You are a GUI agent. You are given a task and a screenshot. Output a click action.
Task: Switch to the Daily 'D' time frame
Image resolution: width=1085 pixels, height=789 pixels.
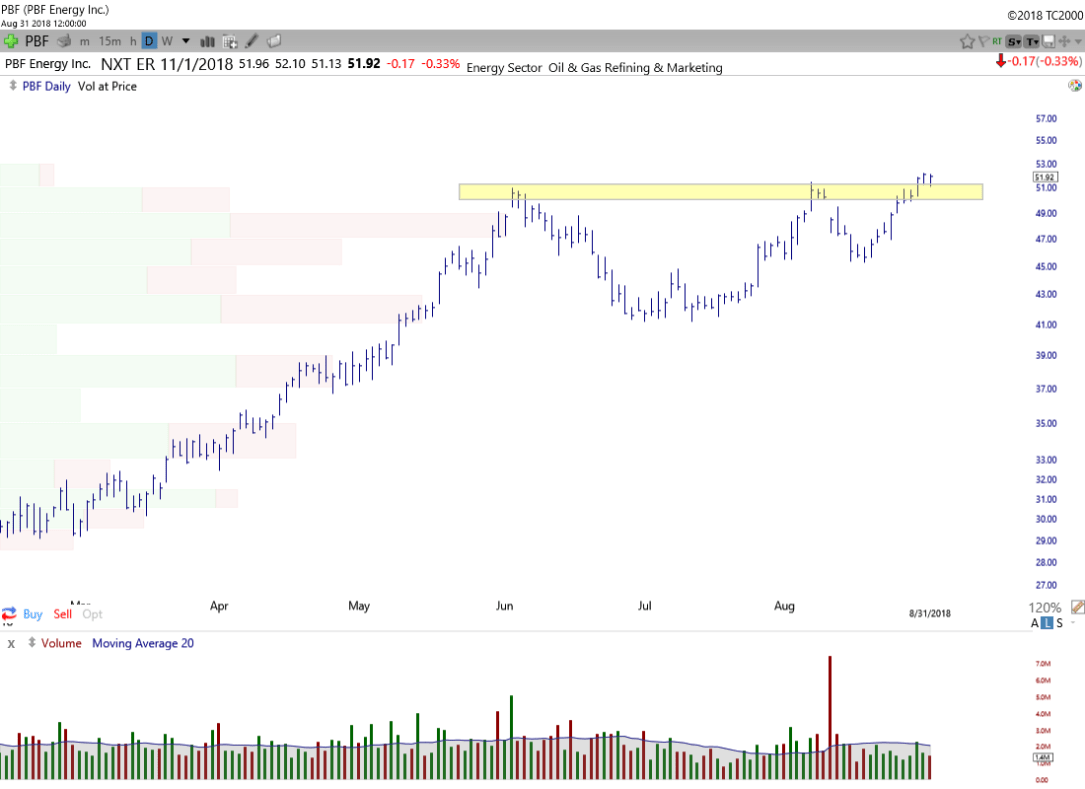pyautogui.click(x=148, y=41)
